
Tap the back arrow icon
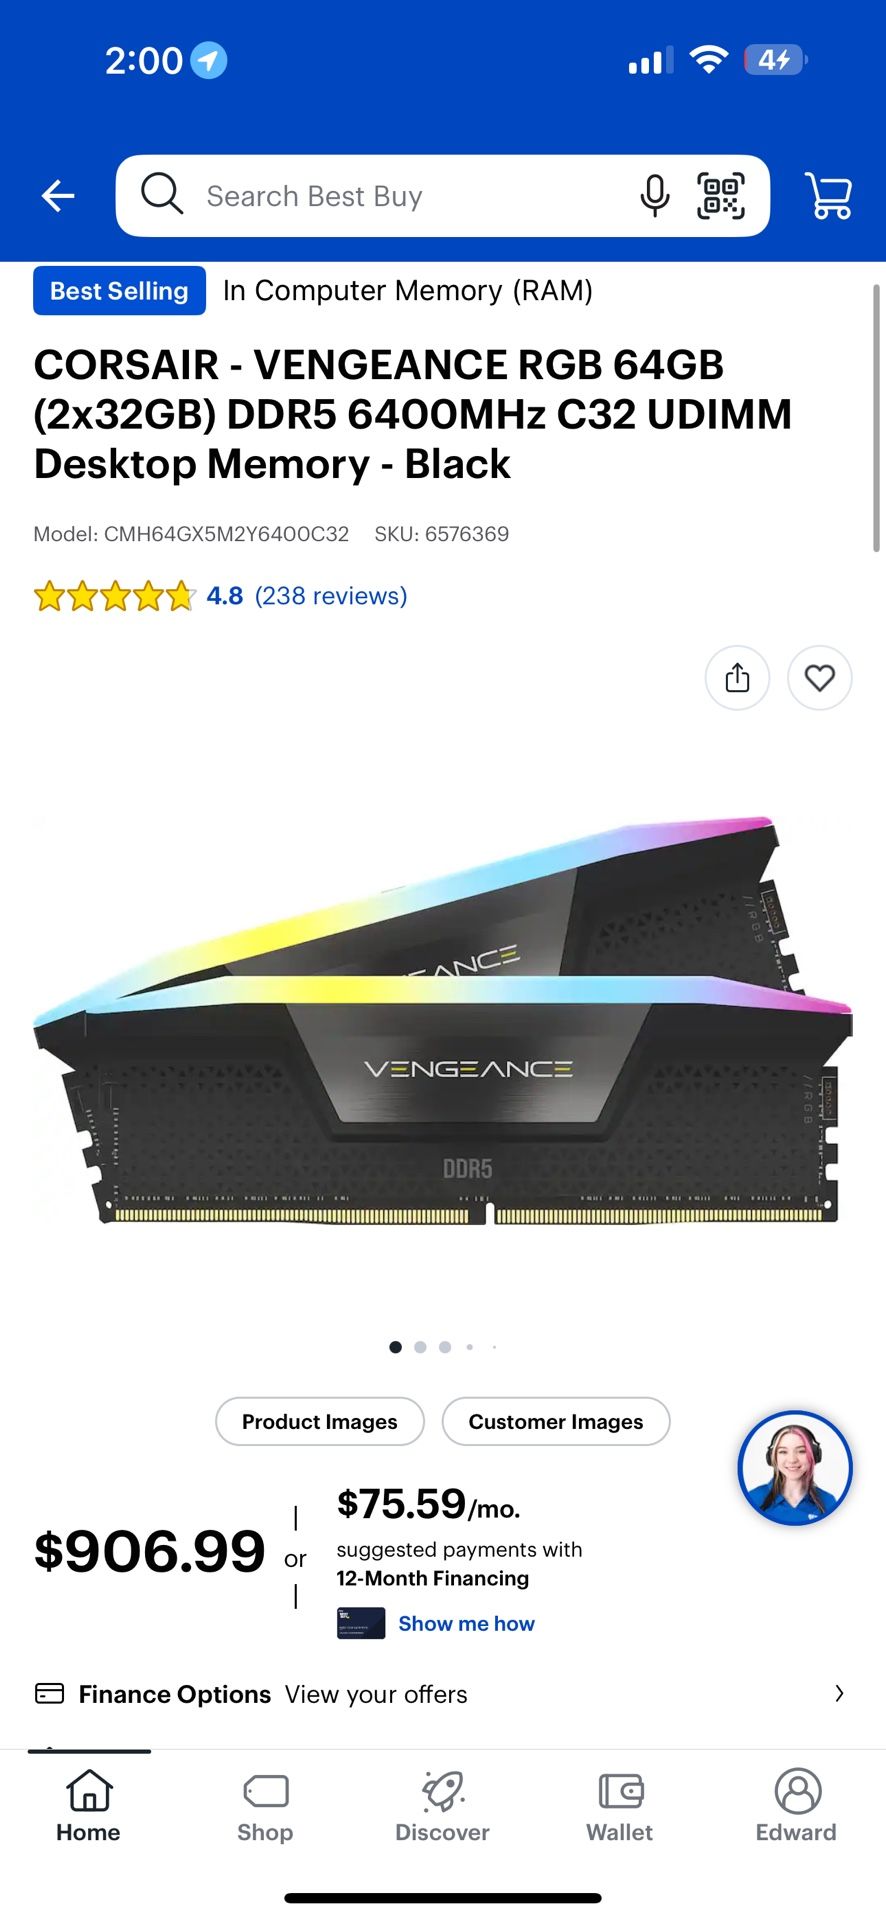(58, 196)
